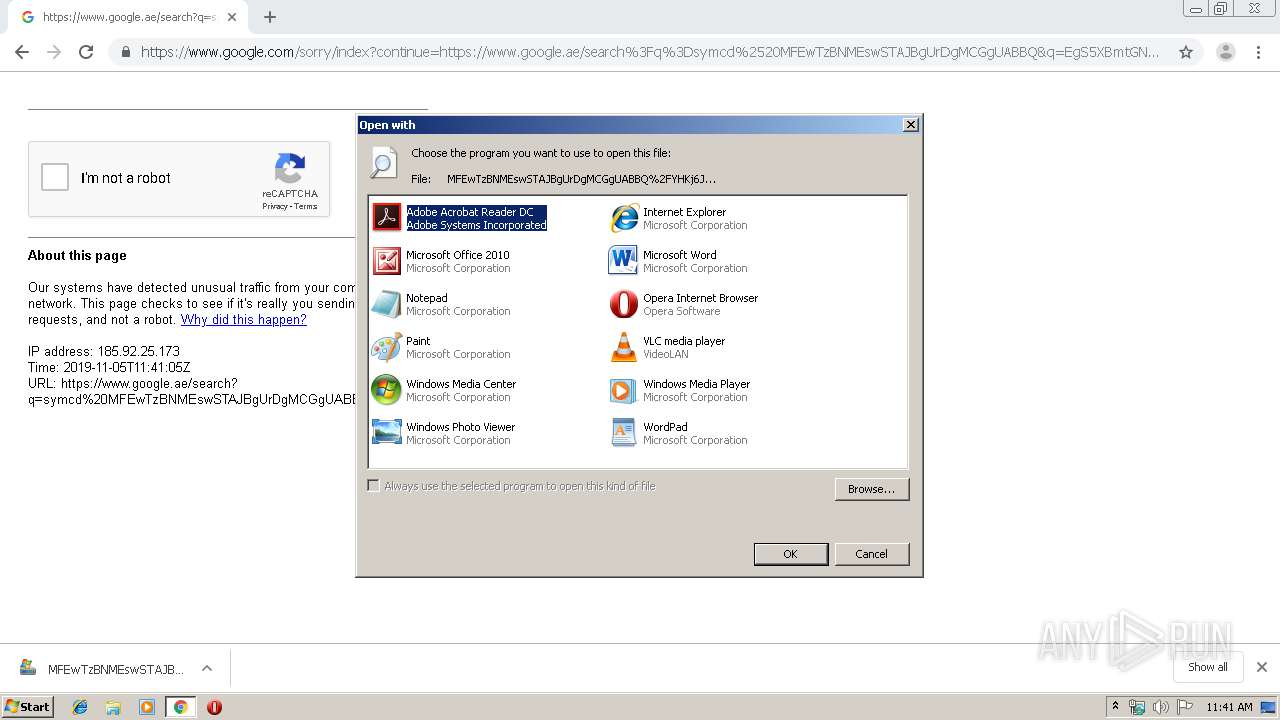The image size is (1280, 720).
Task: Toggle Always use the selected program checkbox
Action: tap(374, 486)
